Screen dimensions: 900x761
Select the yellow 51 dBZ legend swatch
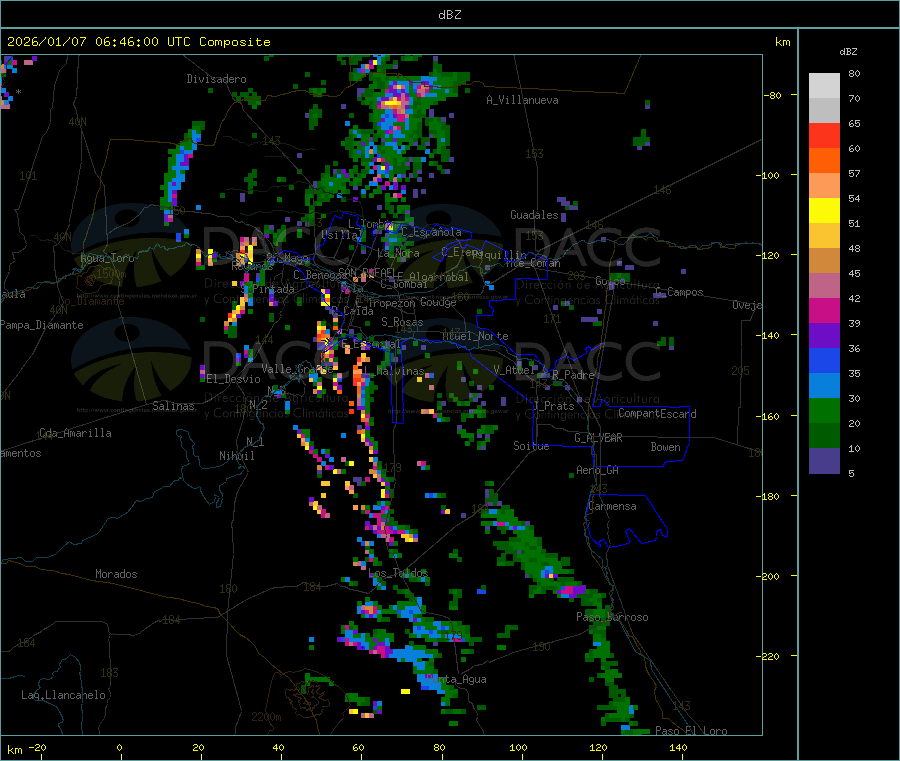coord(824,211)
